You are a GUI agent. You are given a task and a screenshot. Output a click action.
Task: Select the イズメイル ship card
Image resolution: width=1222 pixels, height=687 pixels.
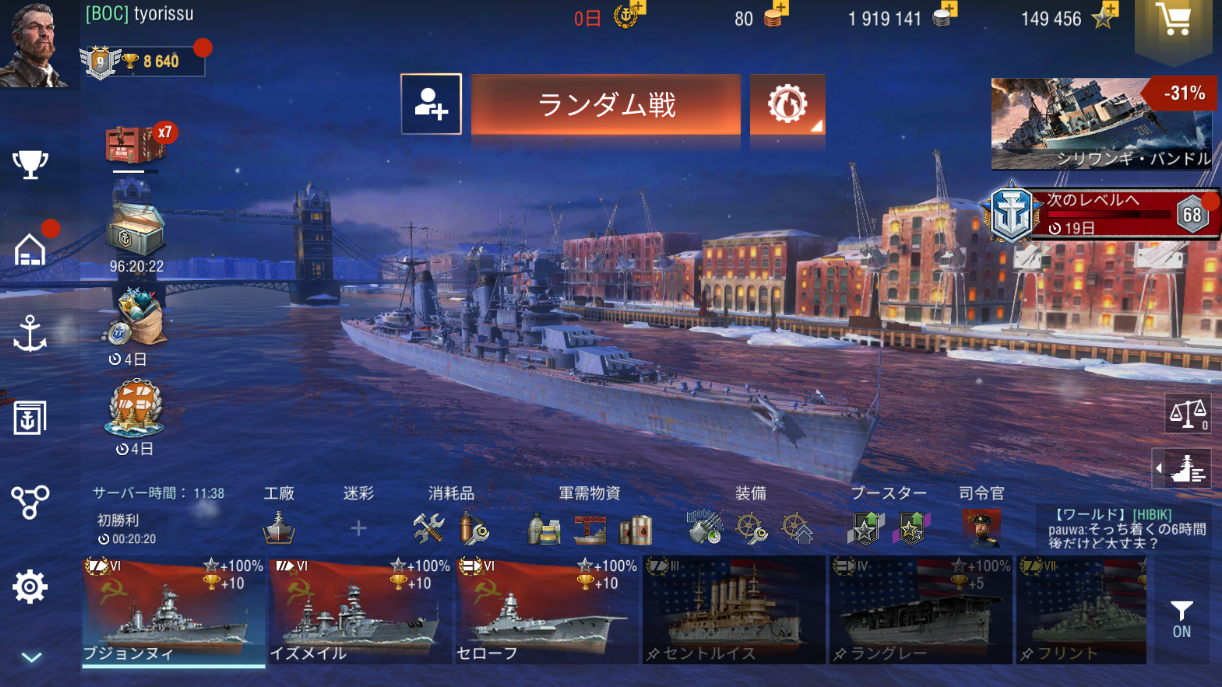360,610
